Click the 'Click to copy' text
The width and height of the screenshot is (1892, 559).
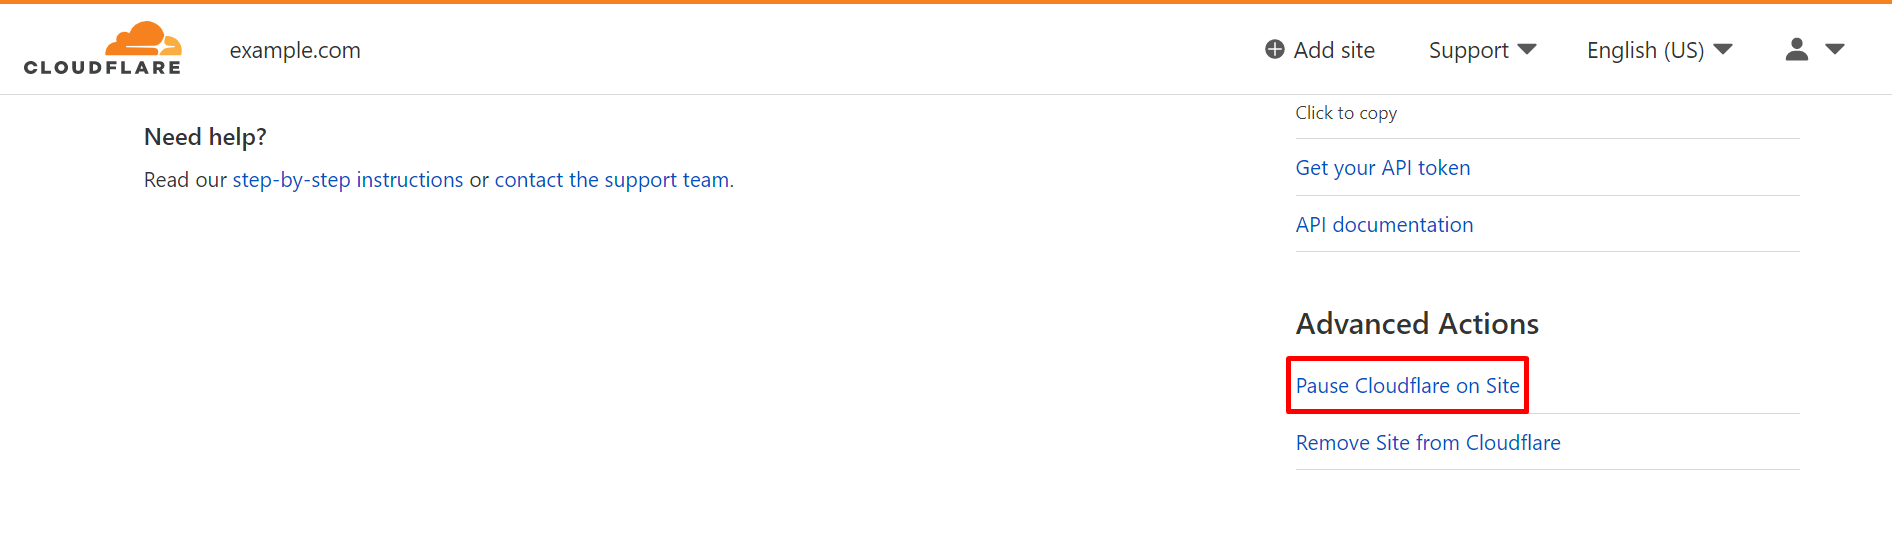coord(1346,113)
